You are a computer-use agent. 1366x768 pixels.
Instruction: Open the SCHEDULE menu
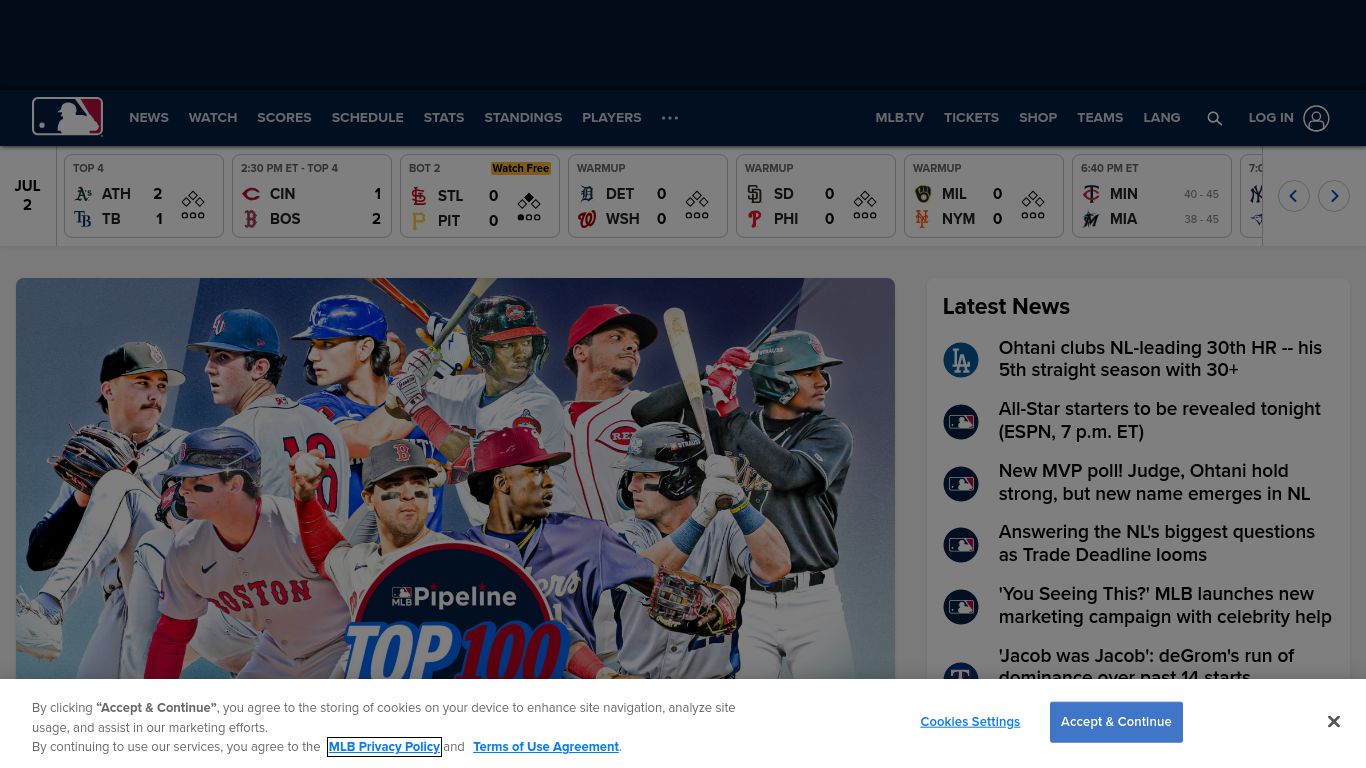(x=367, y=118)
